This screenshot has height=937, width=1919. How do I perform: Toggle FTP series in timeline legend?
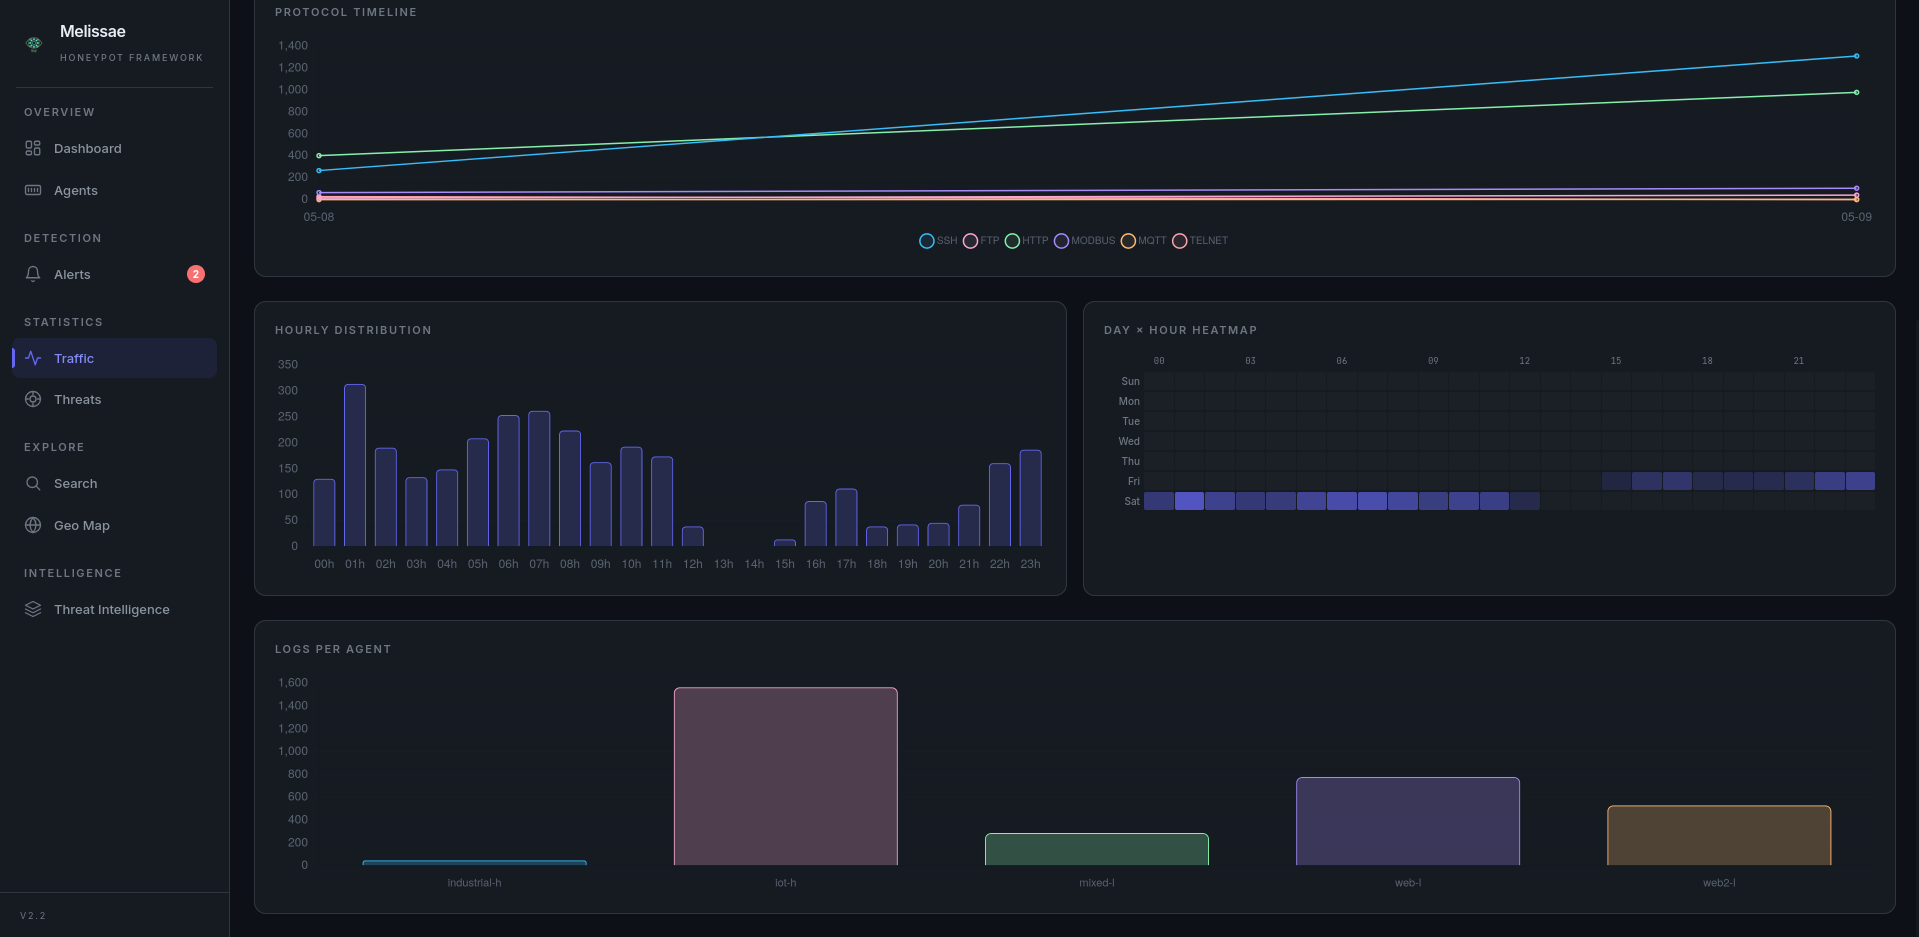[981, 241]
